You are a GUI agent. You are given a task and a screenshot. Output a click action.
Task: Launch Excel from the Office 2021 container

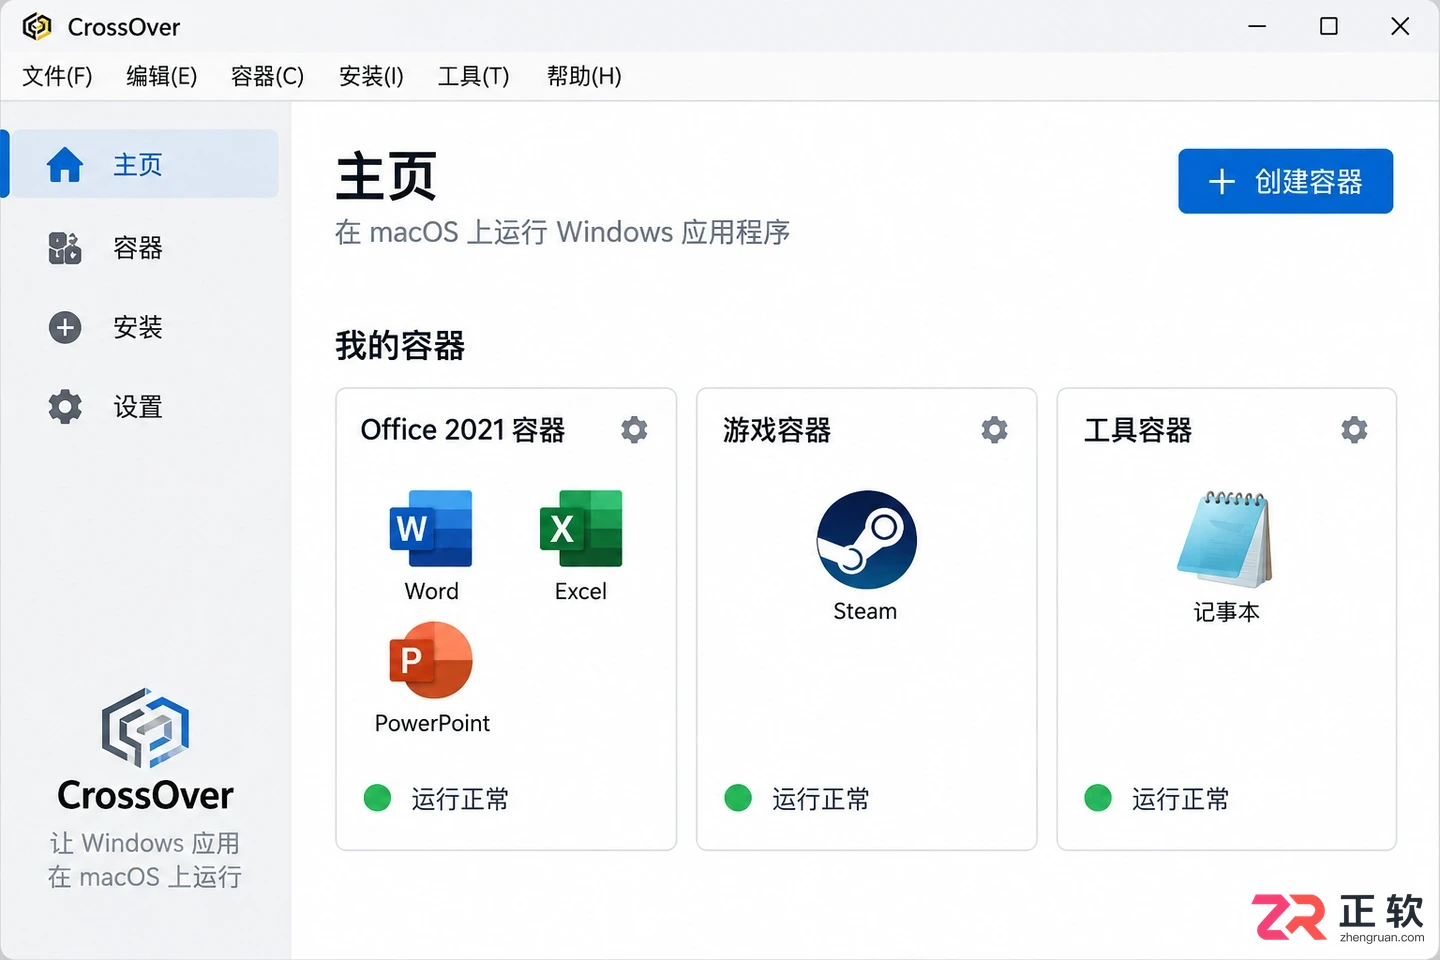click(581, 529)
